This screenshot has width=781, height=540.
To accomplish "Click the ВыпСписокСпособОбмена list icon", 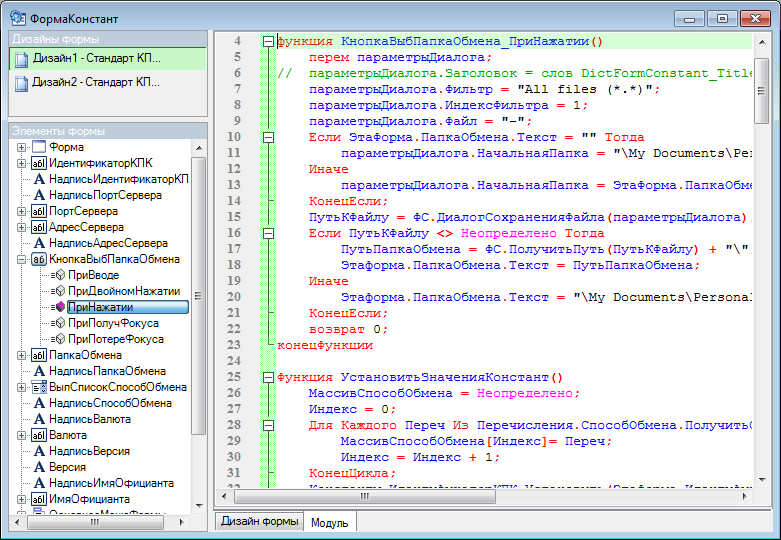I will 39,387.
